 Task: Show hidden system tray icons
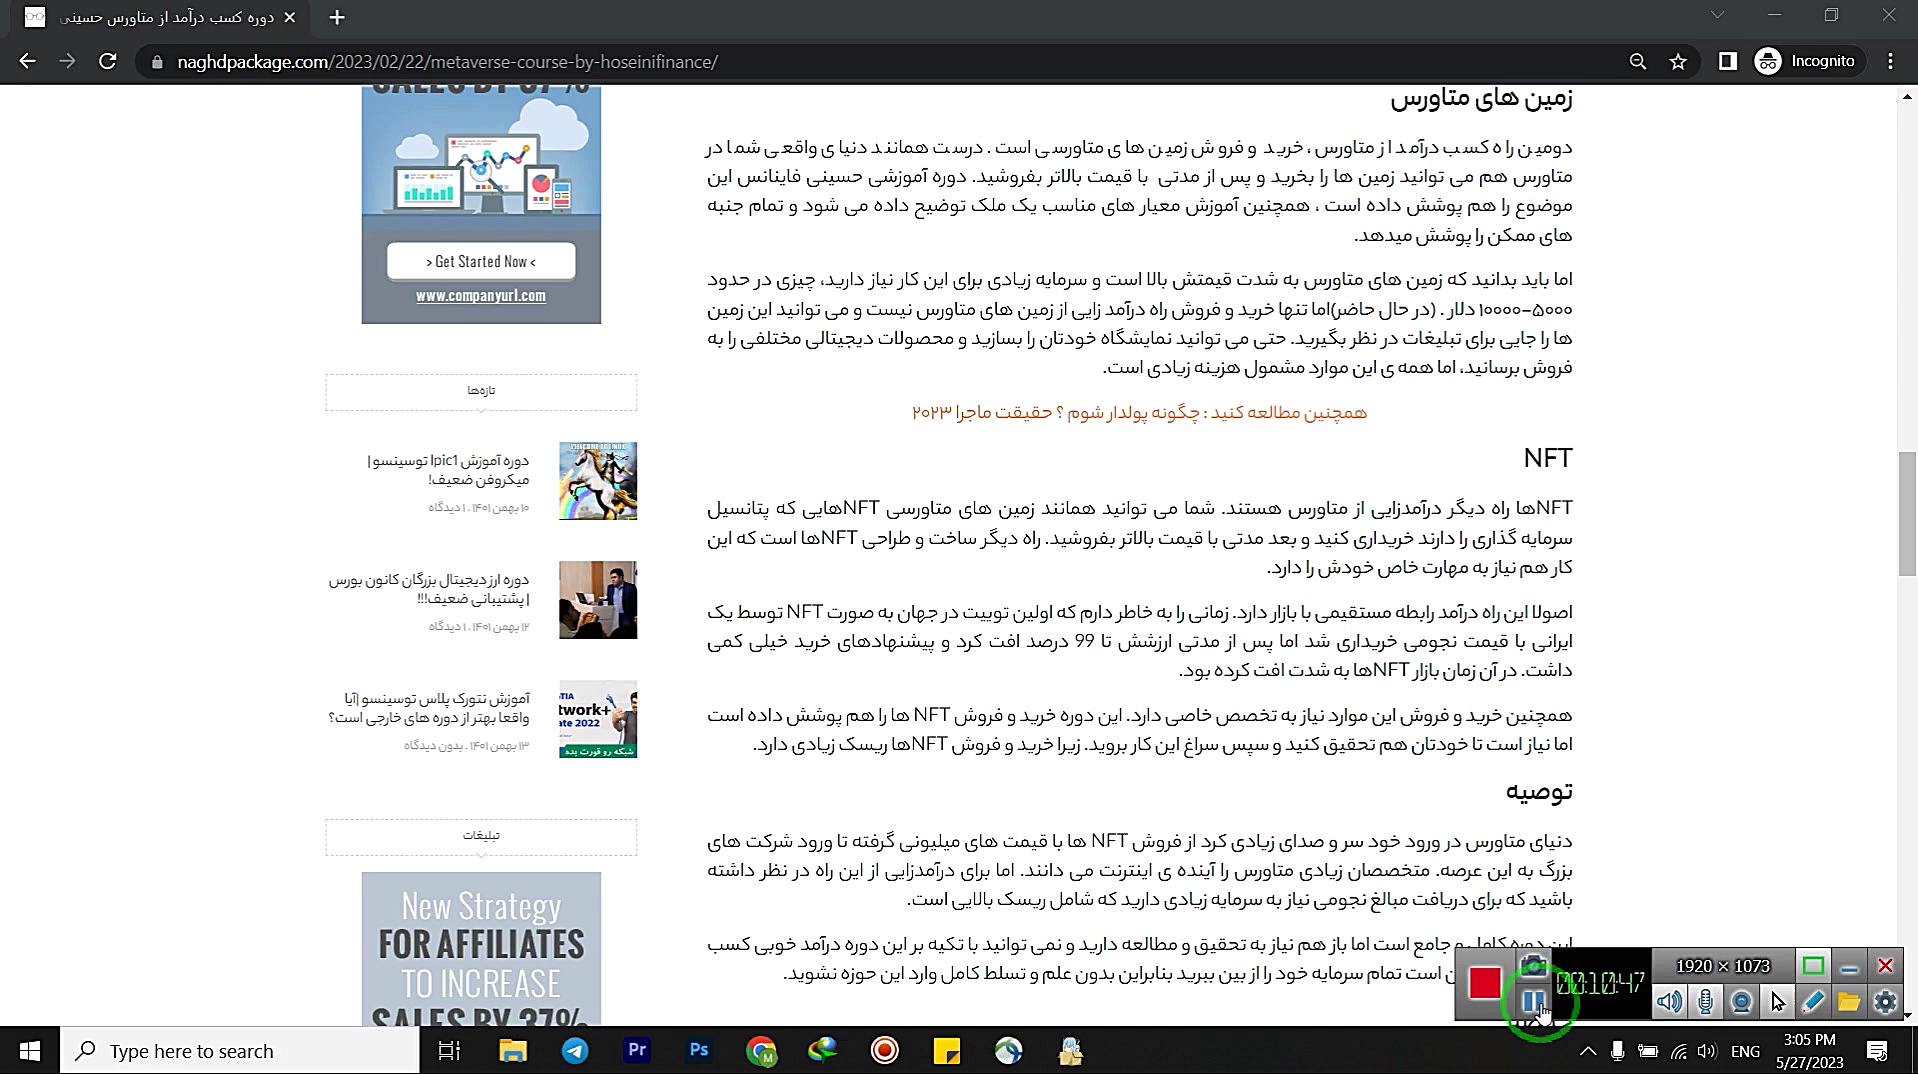click(x=1588, y=1051)
